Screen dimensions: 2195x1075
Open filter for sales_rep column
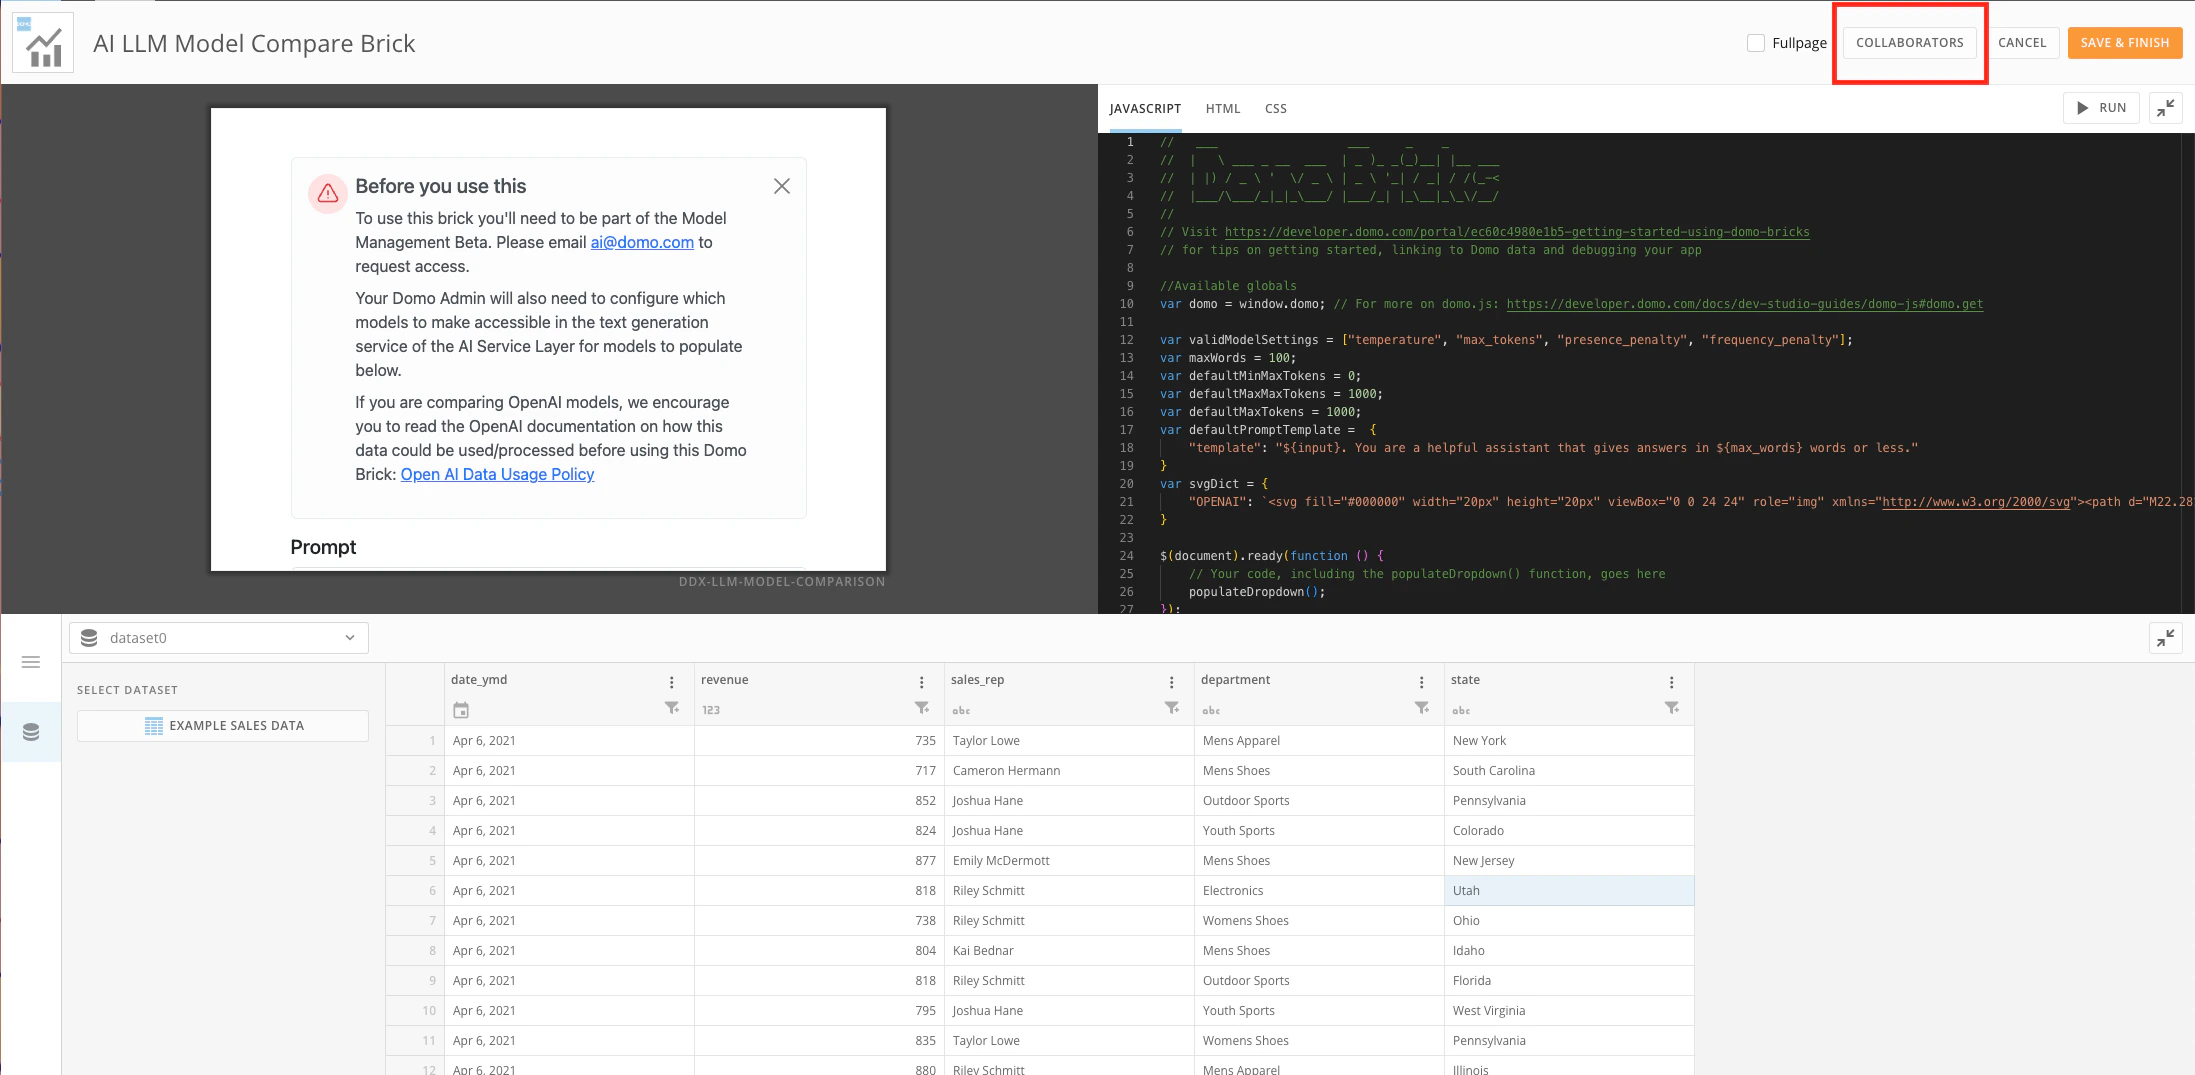click(x=1171, y=708)
